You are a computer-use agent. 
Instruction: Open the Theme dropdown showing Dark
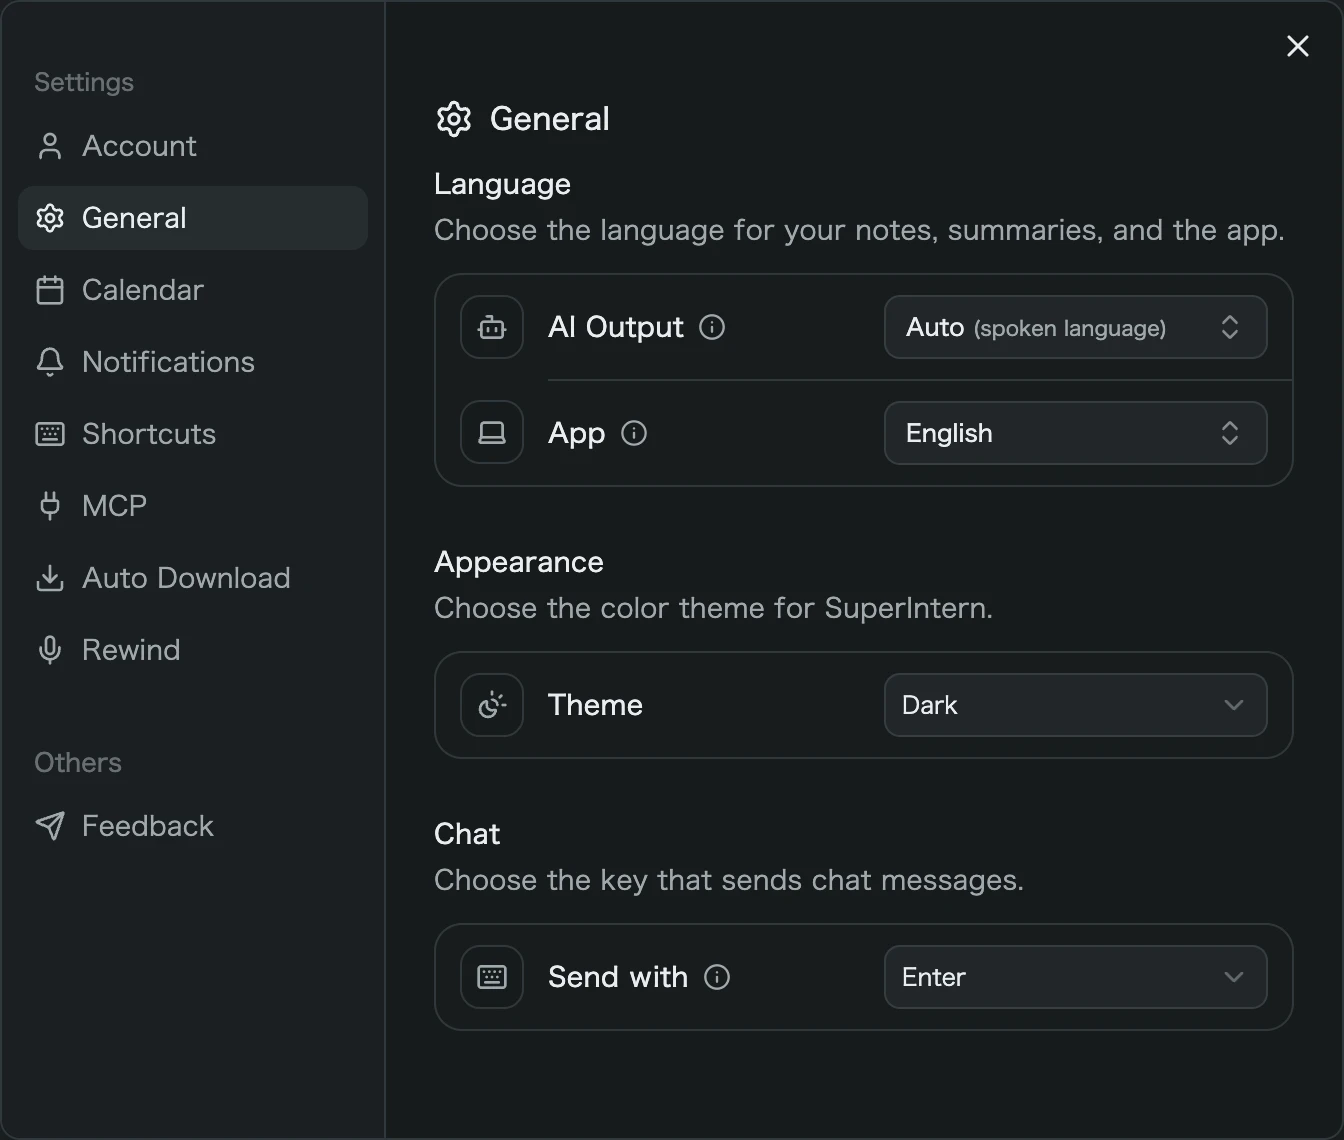(1076, 705)
